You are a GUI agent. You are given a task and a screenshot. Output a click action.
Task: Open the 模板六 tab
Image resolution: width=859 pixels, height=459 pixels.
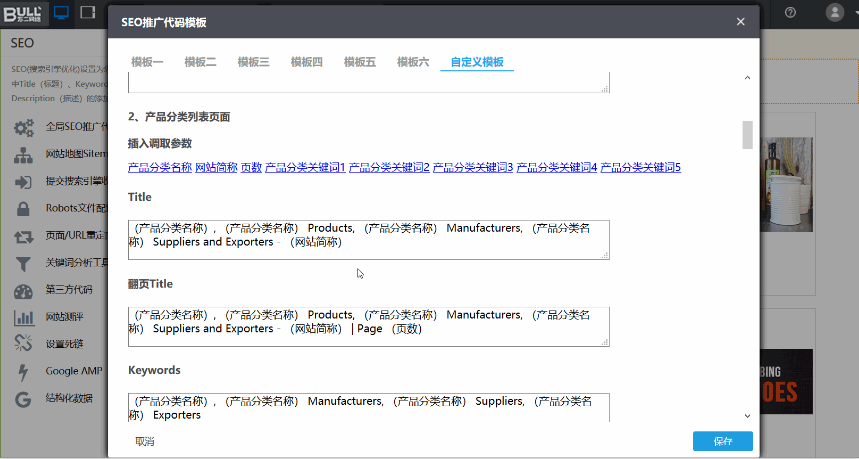pyautogui.click(x=413, y=62)
